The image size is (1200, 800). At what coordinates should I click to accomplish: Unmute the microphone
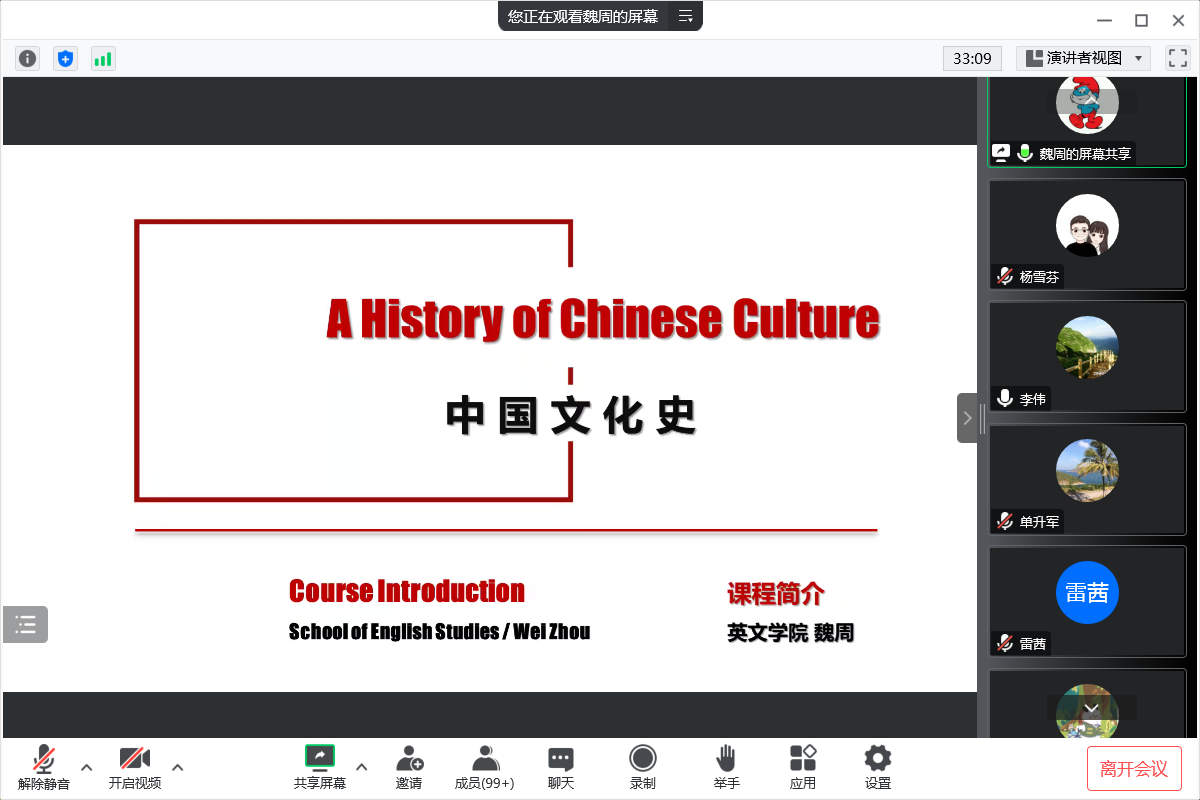[44, 767]
